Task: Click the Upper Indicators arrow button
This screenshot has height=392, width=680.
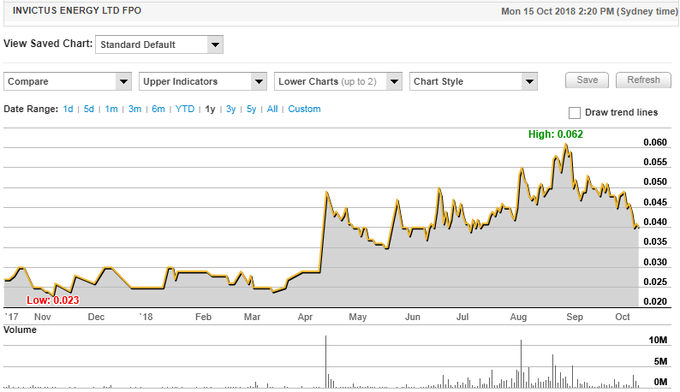Action: [259, 82]
